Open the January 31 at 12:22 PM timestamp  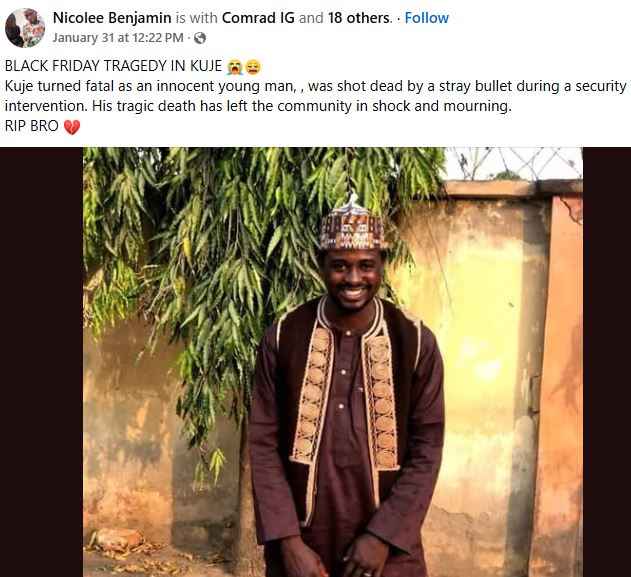tap(118, 38)
